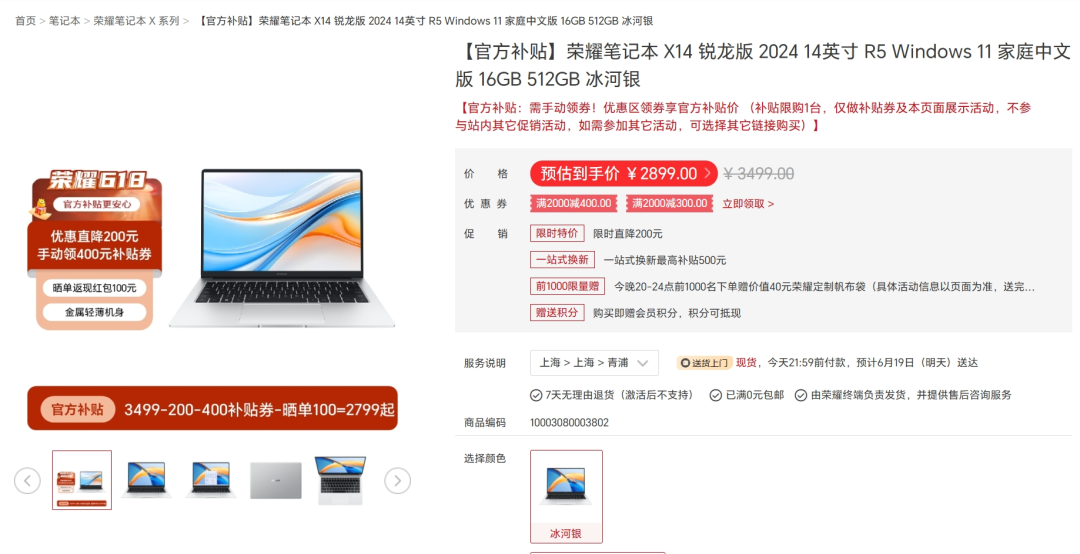This screenshot has height=554, width=1080.
Task: Choose the 冰河银 color option
Action: point(566,496)
